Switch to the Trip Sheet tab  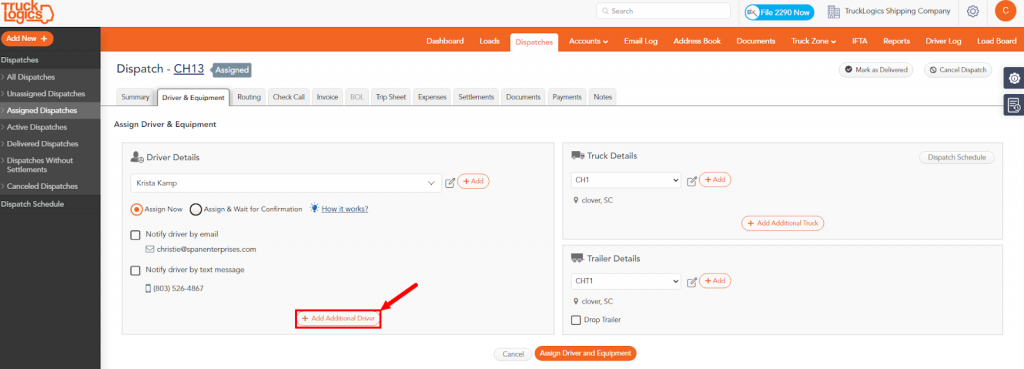tap(391, 97)
